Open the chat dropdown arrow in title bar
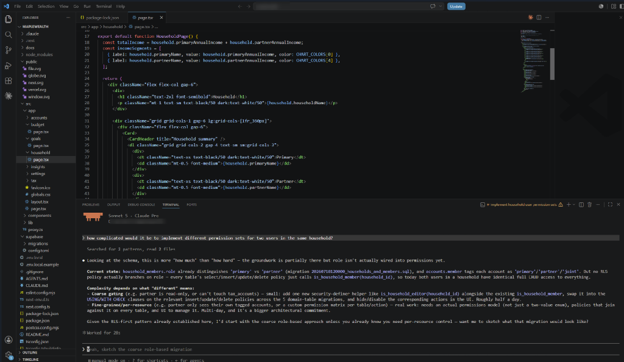 pos(440,6)
